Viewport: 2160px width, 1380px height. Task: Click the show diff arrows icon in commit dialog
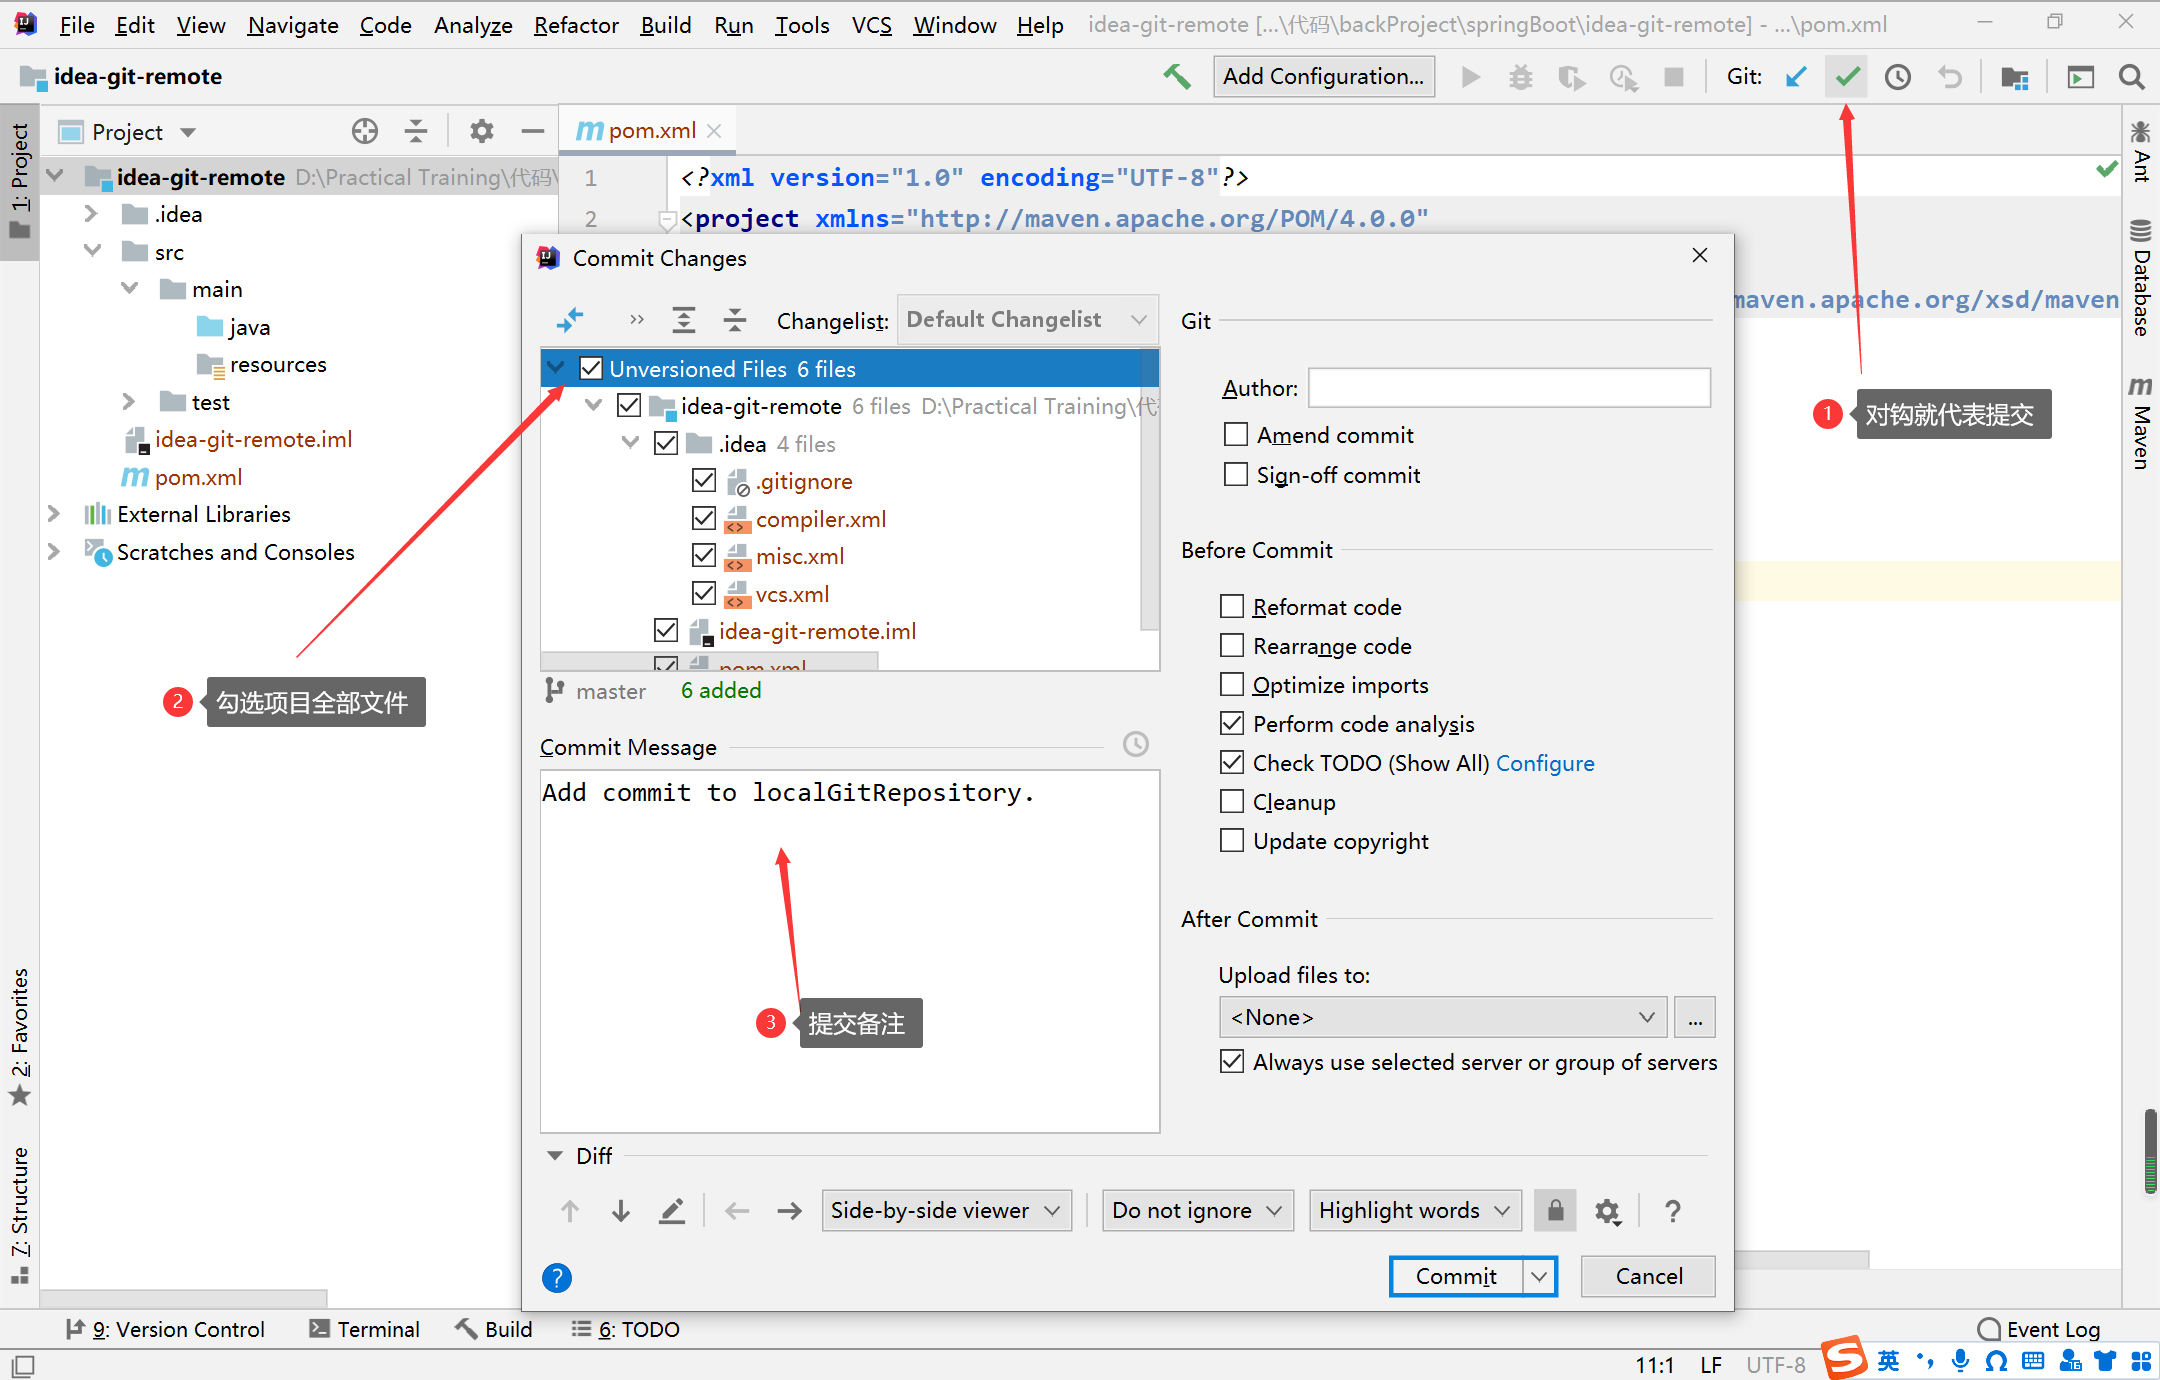[x=570, y=320]
